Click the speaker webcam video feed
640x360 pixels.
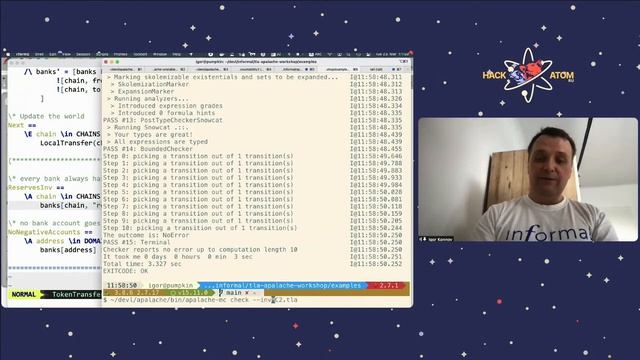point(528,180)
